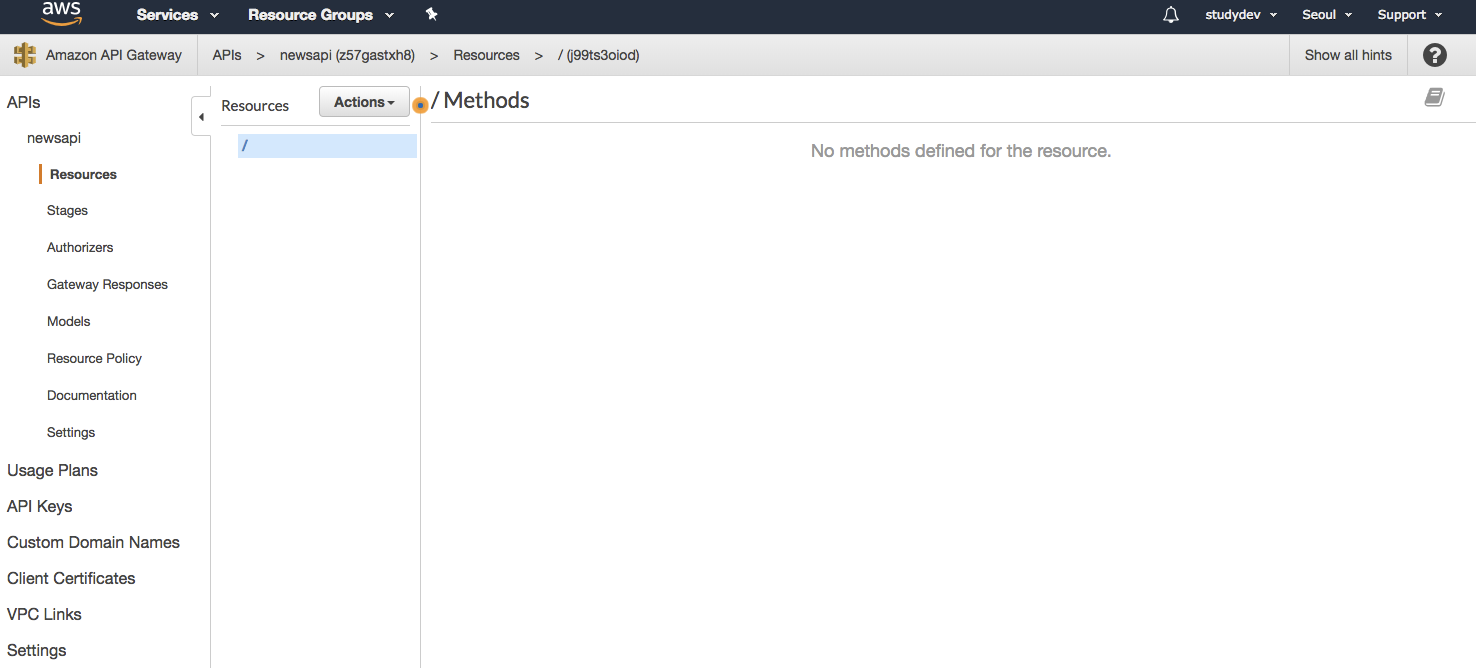
Task: Click the Resources panel heading
Action: point(255,106)
